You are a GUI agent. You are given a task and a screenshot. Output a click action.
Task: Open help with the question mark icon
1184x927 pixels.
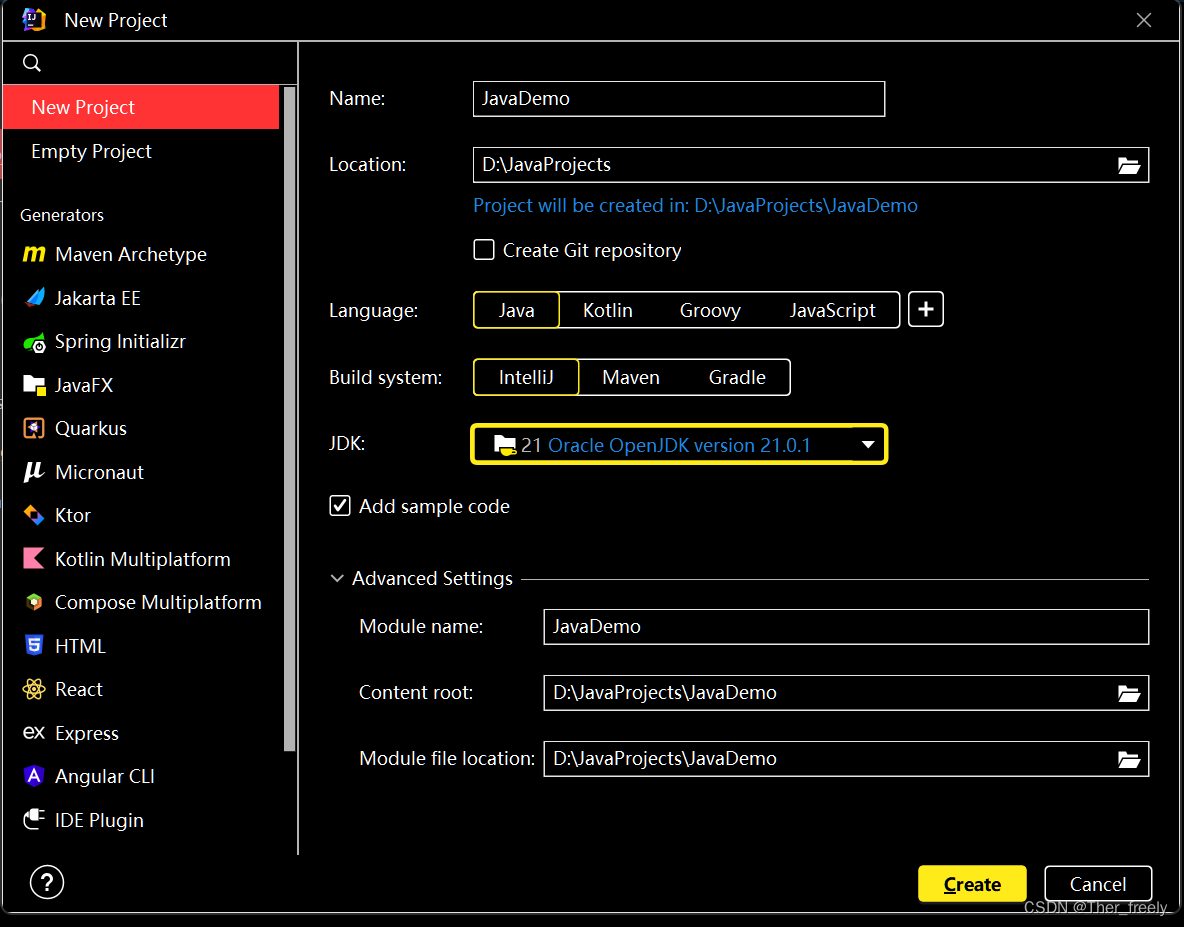pyautogui.click(x=47, y=882)
